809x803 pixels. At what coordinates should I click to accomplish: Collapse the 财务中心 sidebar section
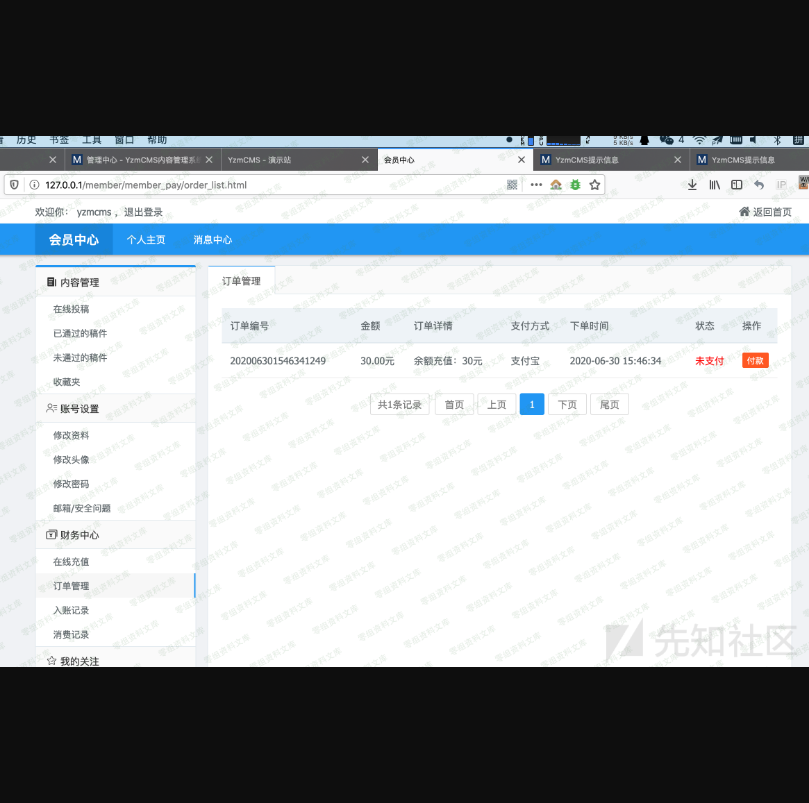[x=79, y=535]
